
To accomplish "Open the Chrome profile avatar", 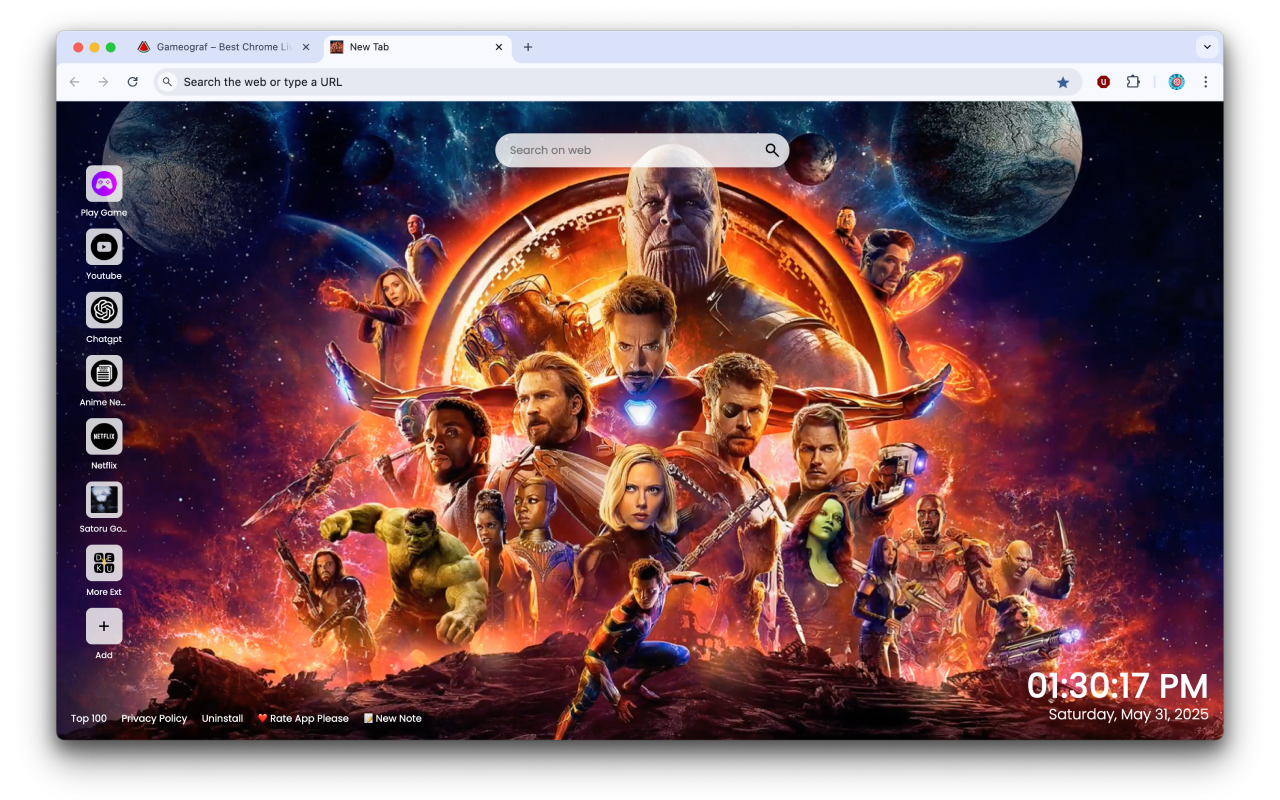I will pos(1177,82).
